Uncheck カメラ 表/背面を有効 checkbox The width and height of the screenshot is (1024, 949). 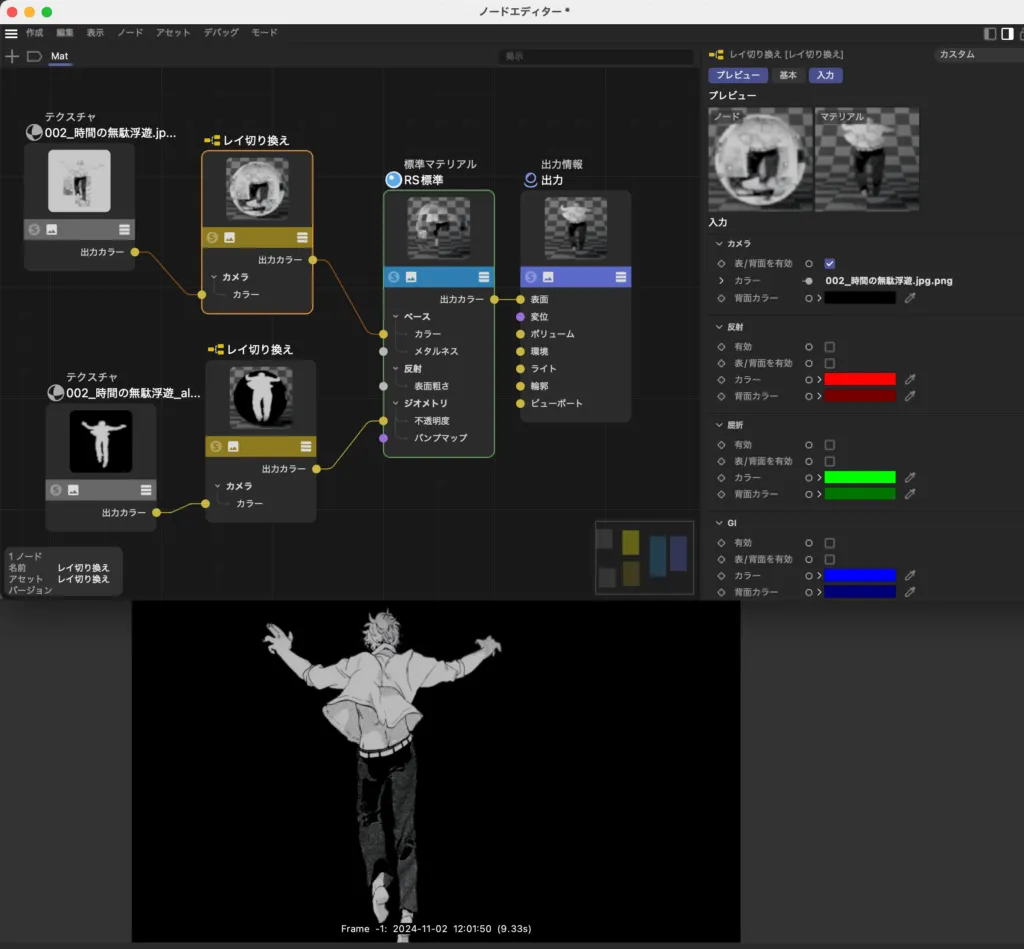coord(829,264)
